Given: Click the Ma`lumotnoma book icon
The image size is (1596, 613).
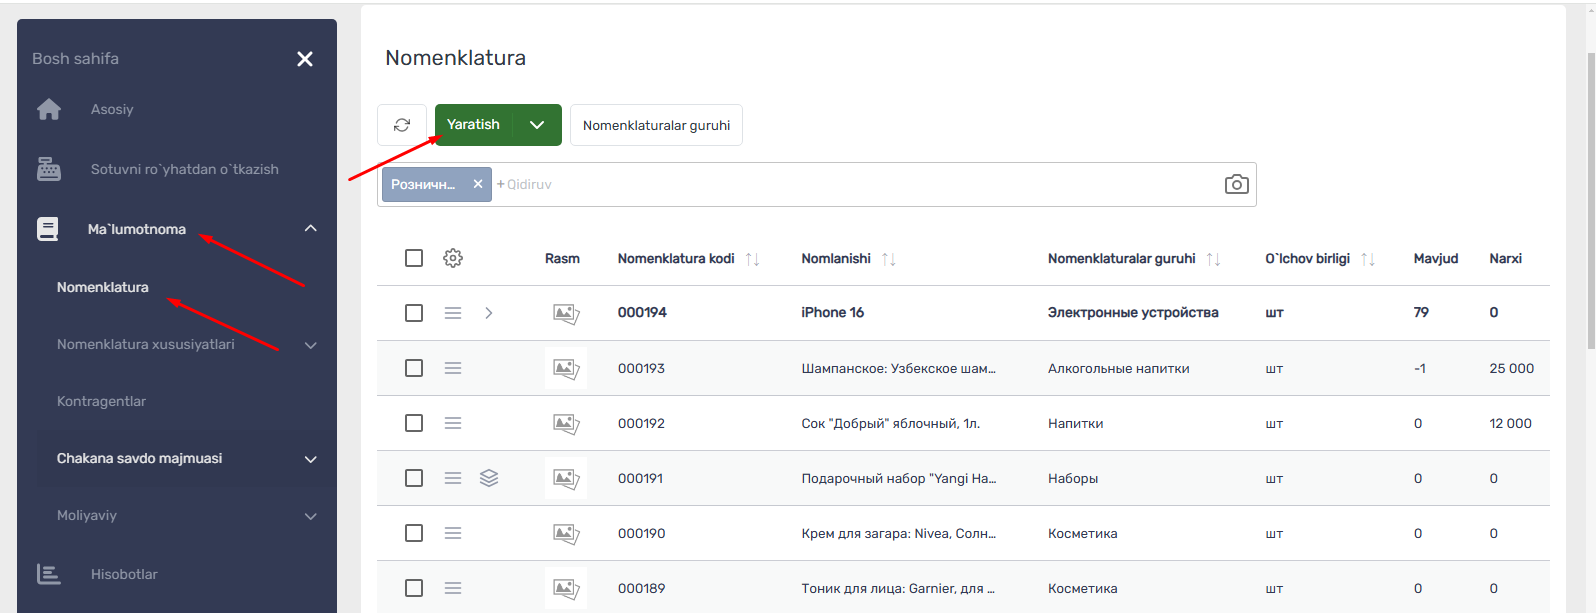Looking at the screenshot, I should point(48,229).
